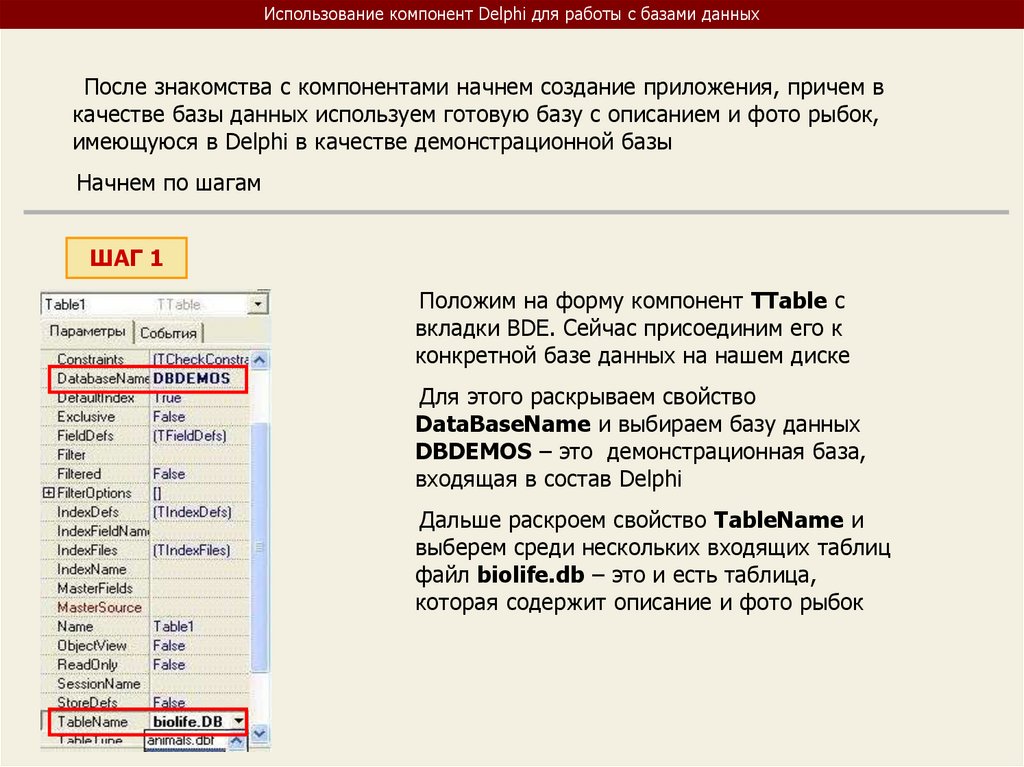
Task: Click the (TCheckConstraints) value
Action: [200, 359]
